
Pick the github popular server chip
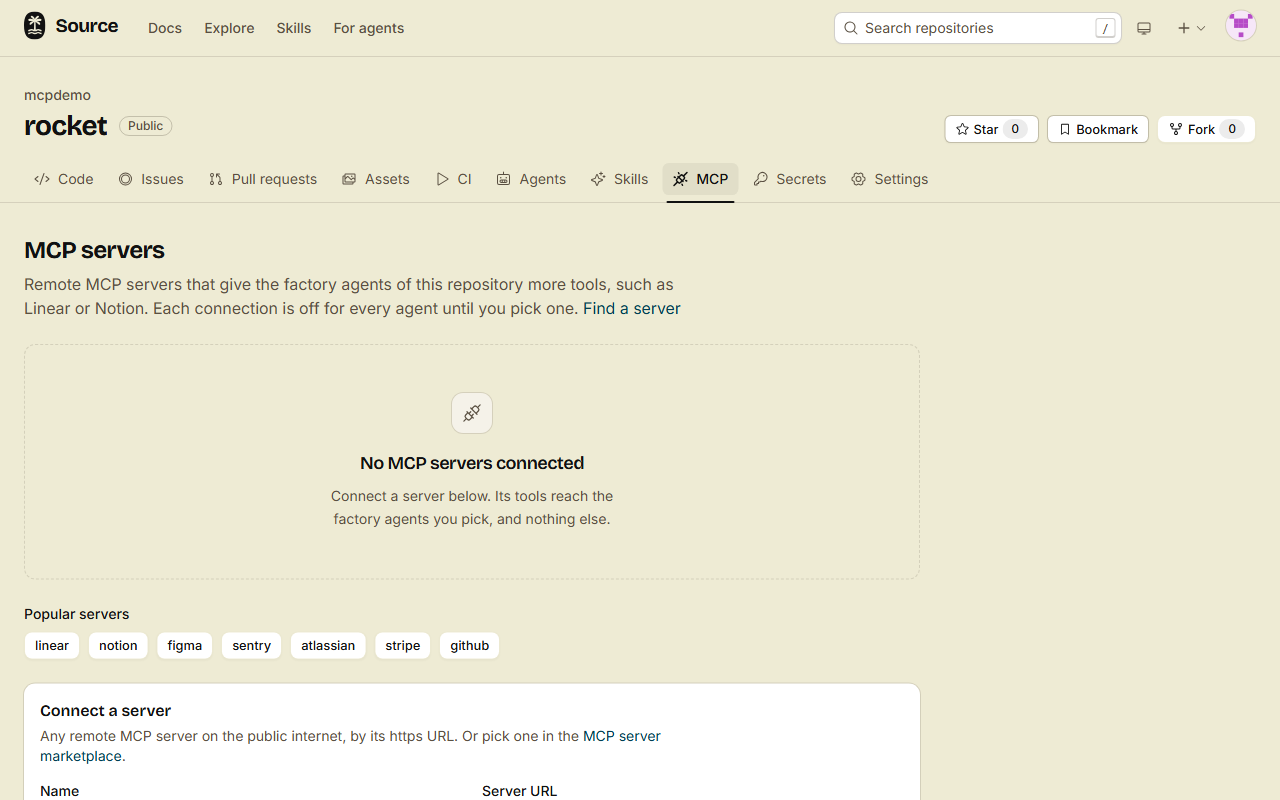470,646
